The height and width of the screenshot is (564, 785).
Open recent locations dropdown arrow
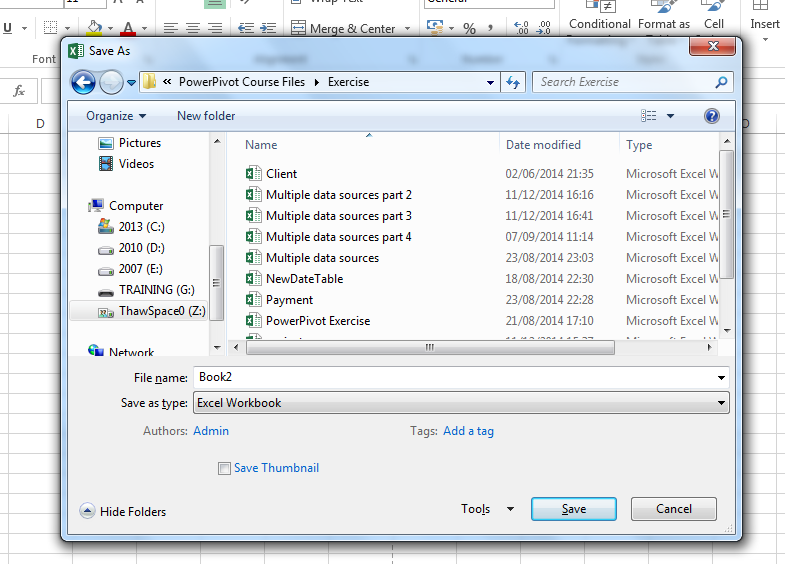tap(131, 83)
